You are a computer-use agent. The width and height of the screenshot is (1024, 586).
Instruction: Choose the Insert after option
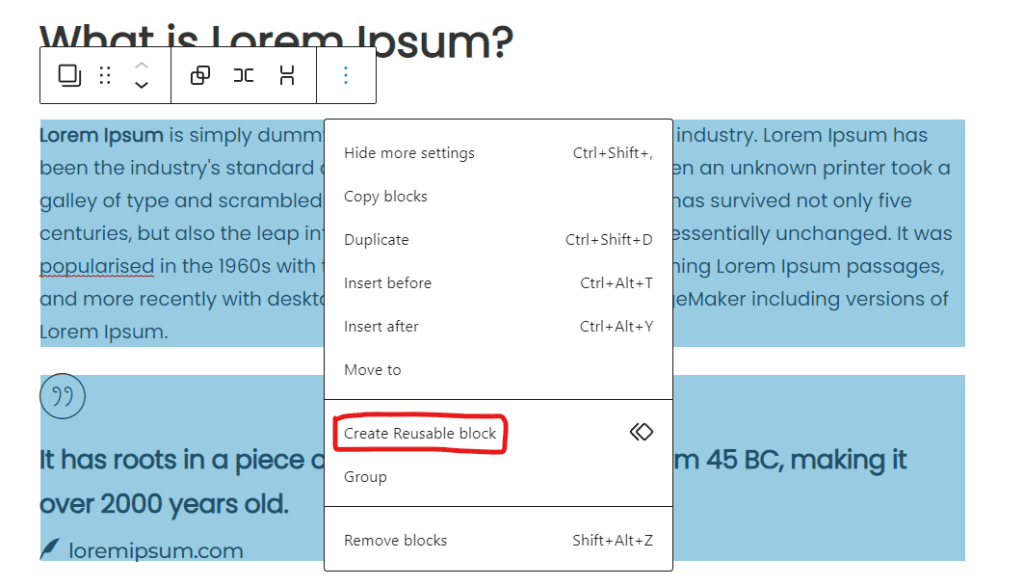pos(498,326)
